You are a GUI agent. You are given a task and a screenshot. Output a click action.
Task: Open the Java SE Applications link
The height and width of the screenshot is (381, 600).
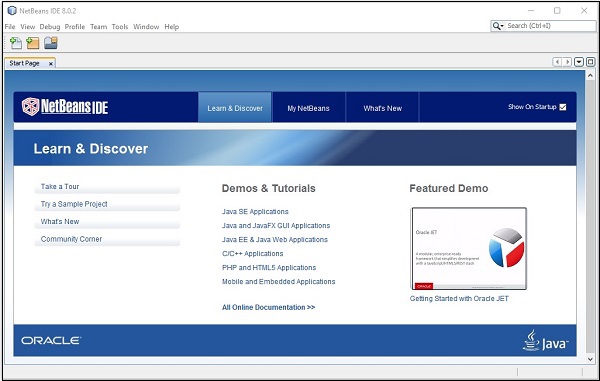[x=255, y=212]
